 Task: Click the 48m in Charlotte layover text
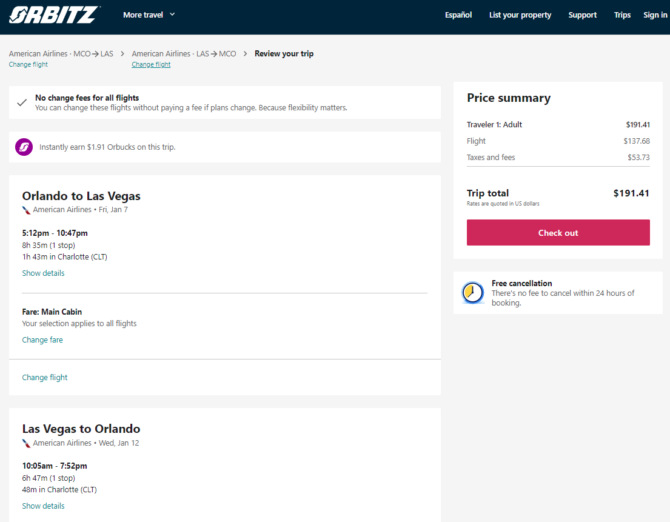(x=59, y=490)
